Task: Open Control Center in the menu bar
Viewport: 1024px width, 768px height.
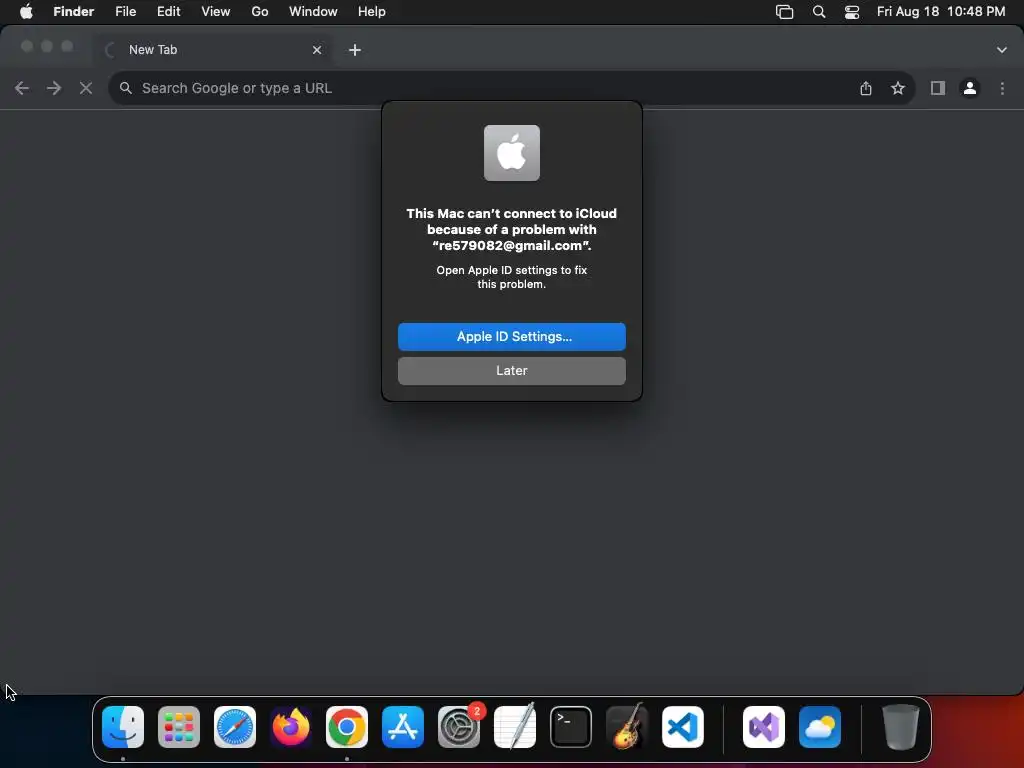Action: pyautogui.click(x=852, y=12)
